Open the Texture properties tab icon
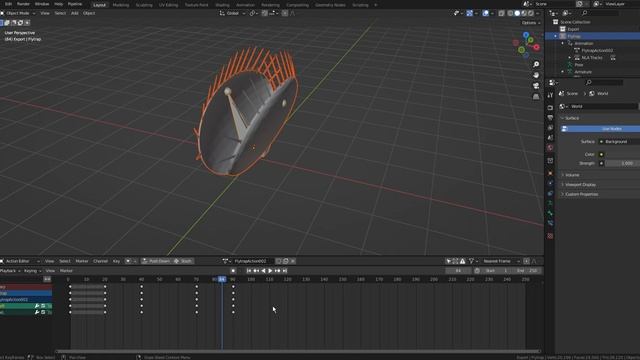This screenshot has width=640, height=360. tap(550, 236)
